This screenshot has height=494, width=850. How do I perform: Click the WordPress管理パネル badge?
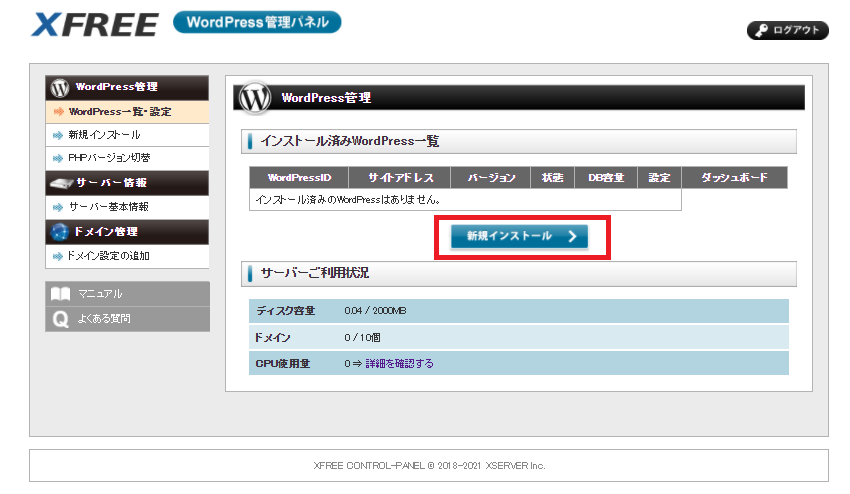pyautogui.click(x=257, y=22)
